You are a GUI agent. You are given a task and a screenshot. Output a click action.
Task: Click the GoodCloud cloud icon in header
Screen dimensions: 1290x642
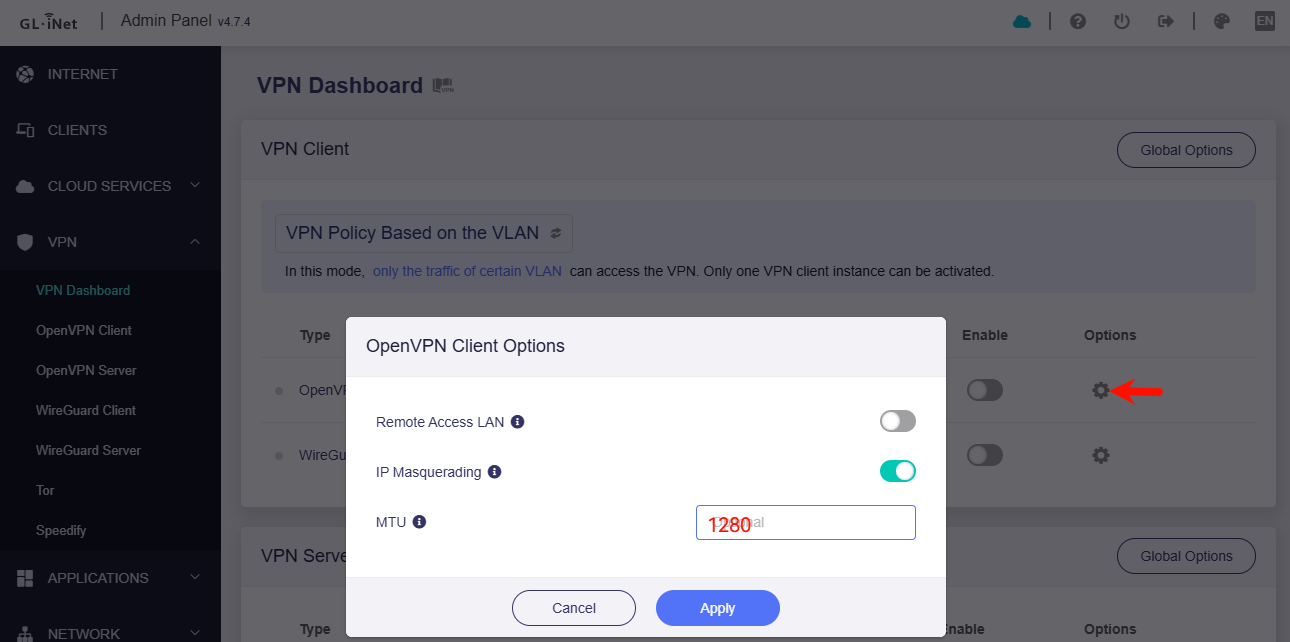1021,21
